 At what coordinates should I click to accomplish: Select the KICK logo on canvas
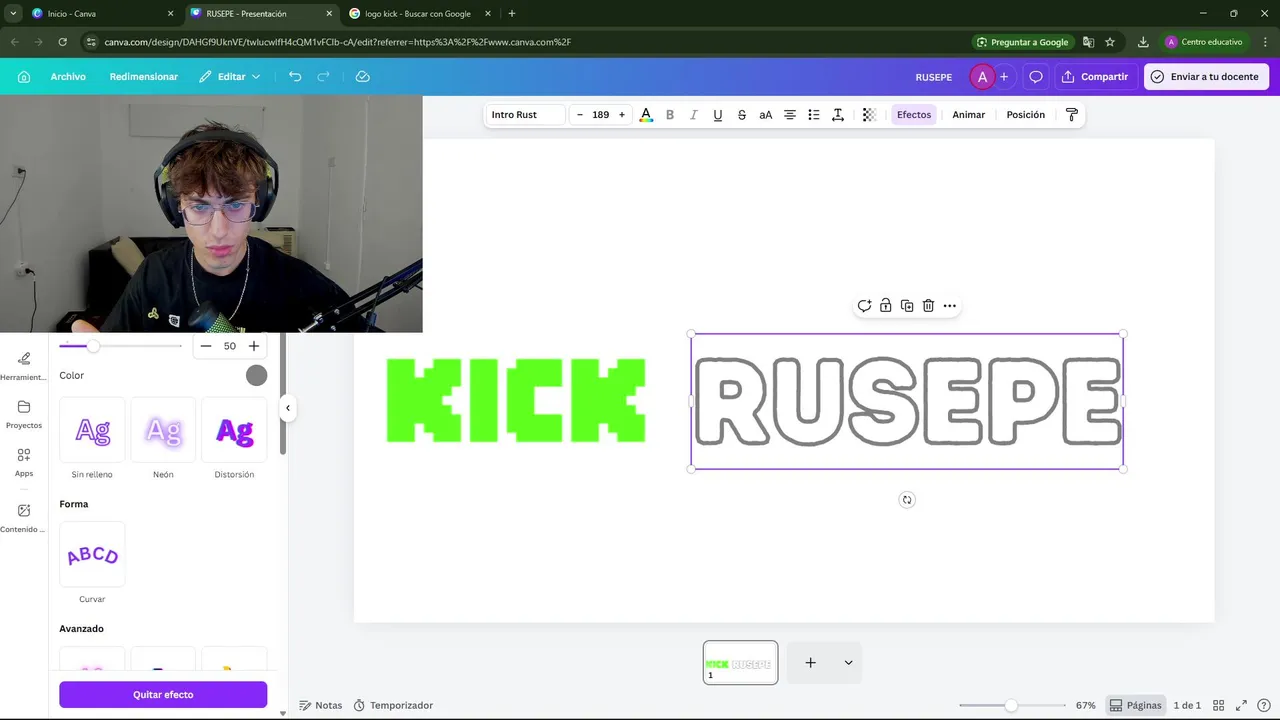516,400
